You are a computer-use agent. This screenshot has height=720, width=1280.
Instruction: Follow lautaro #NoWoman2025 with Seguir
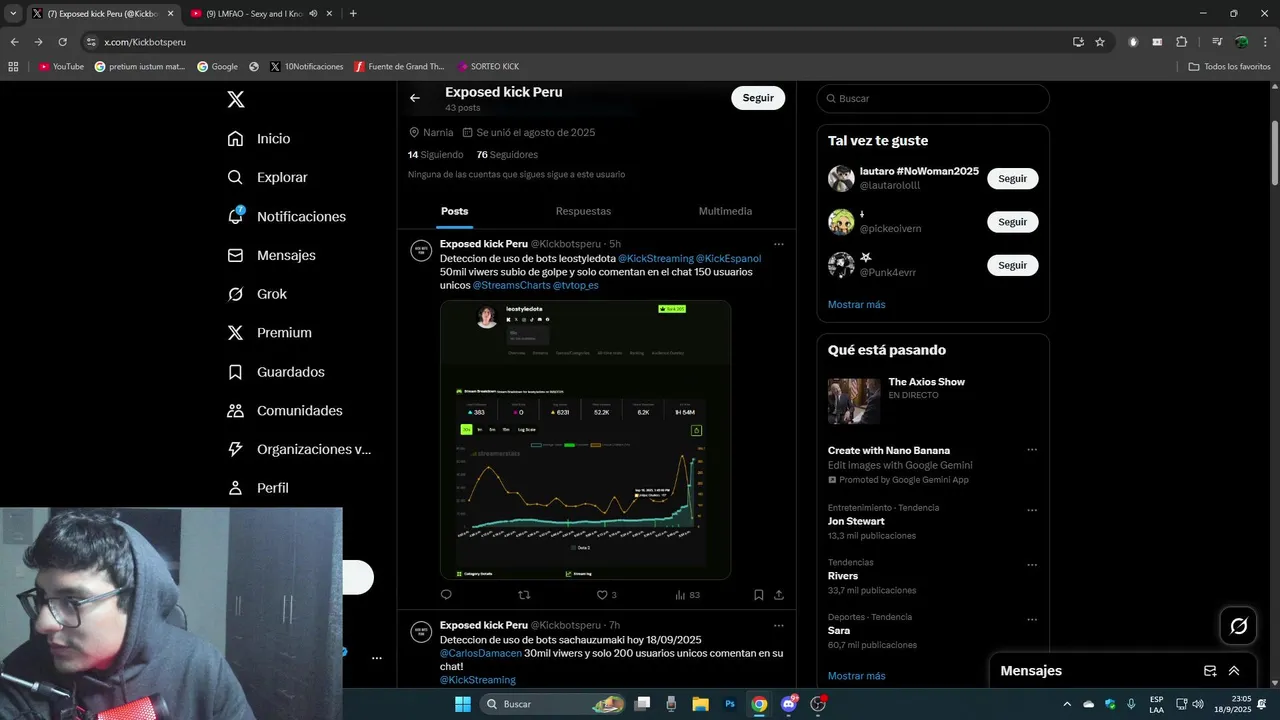(x=1012, y=178)
